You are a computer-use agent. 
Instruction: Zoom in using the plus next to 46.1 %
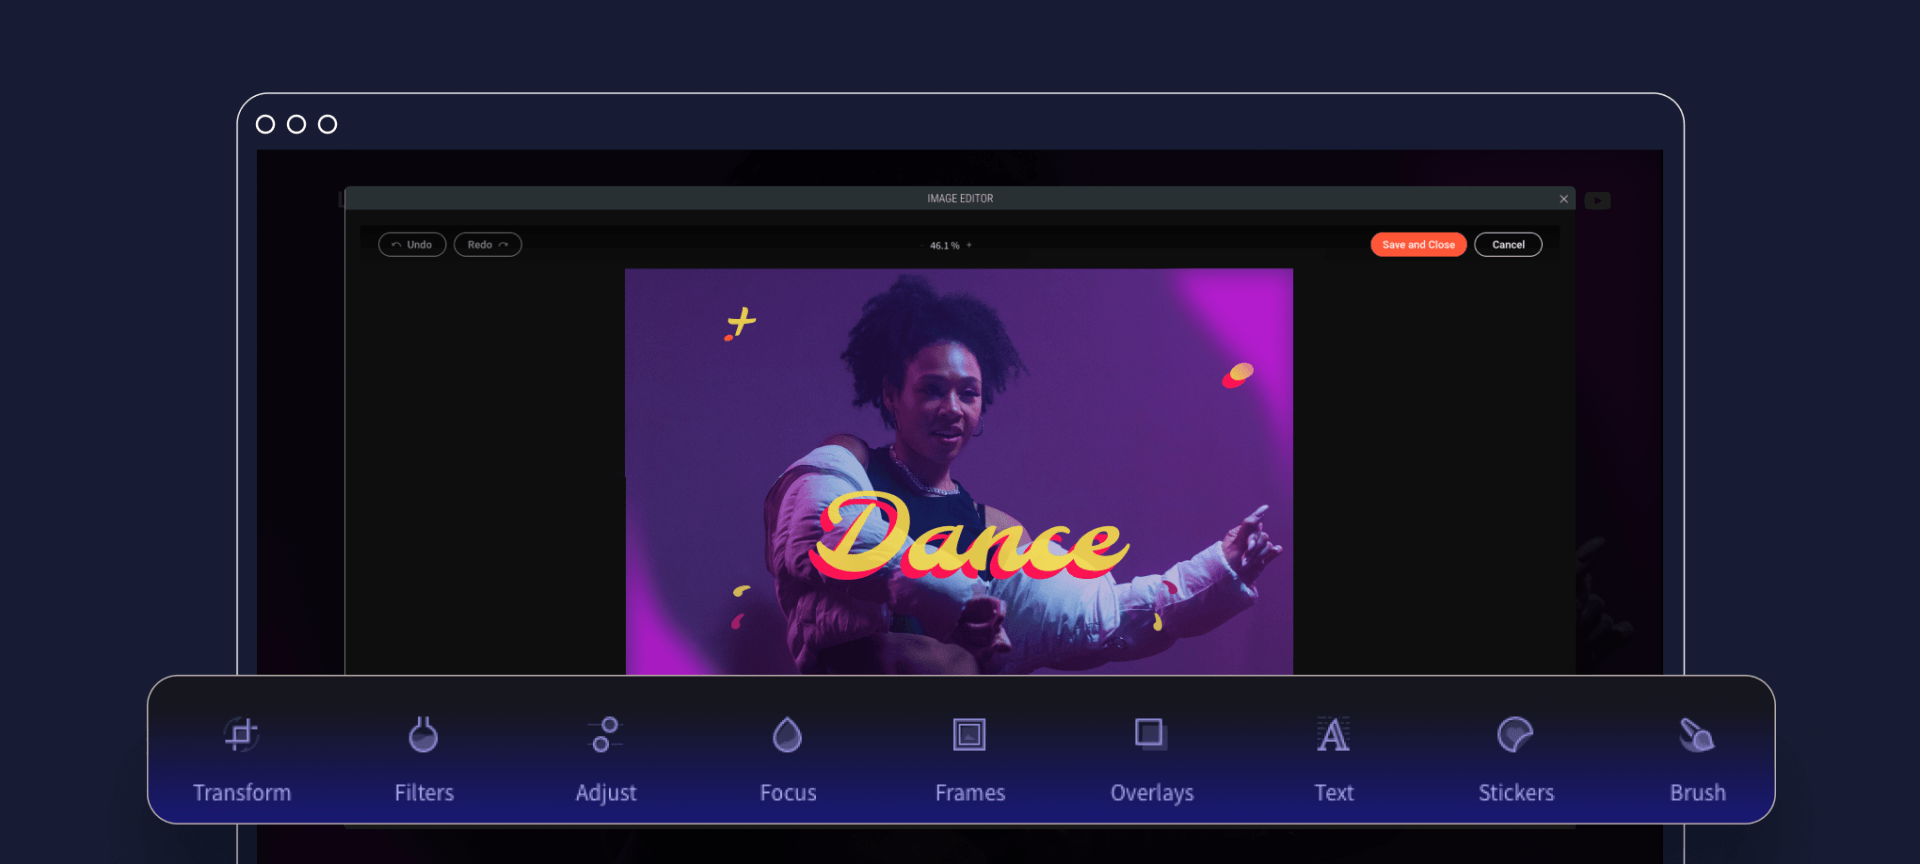click(x=969, y=245)
